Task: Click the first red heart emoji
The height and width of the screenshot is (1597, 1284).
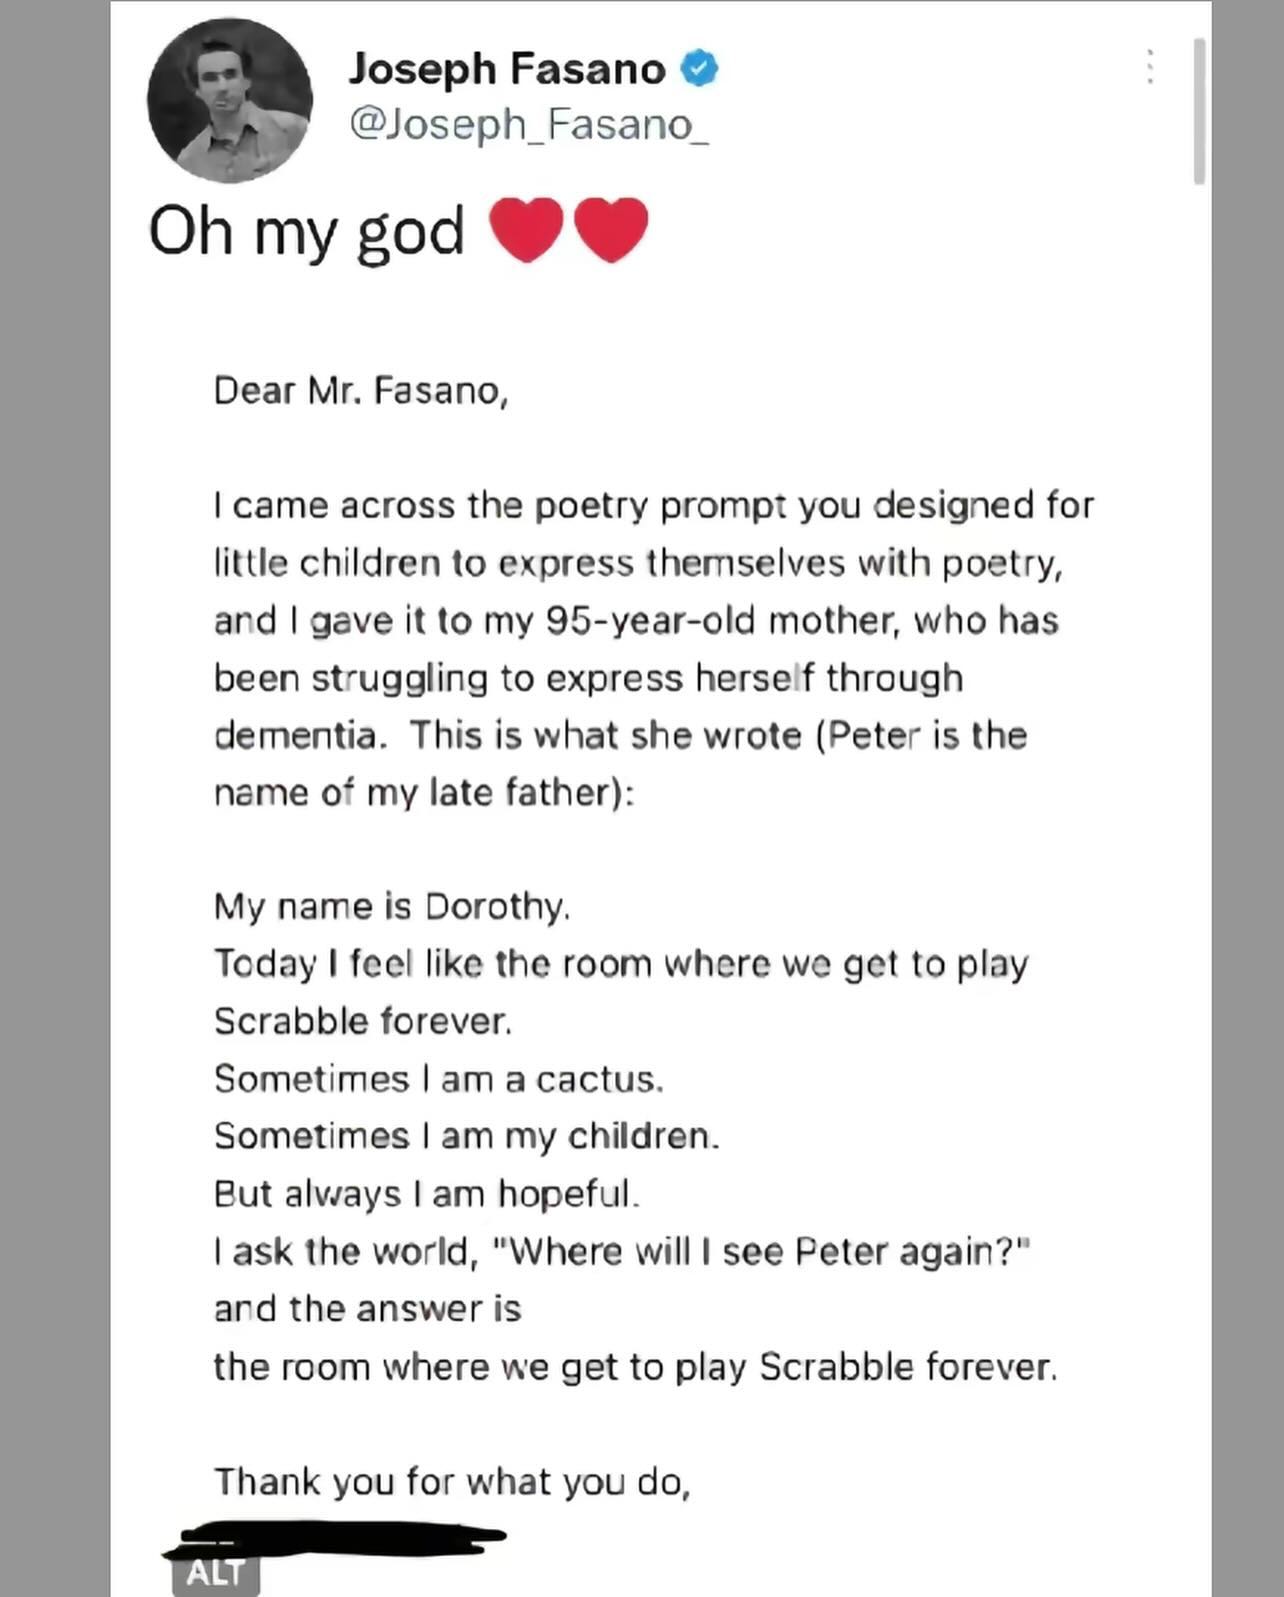Action: click(526, 230)
